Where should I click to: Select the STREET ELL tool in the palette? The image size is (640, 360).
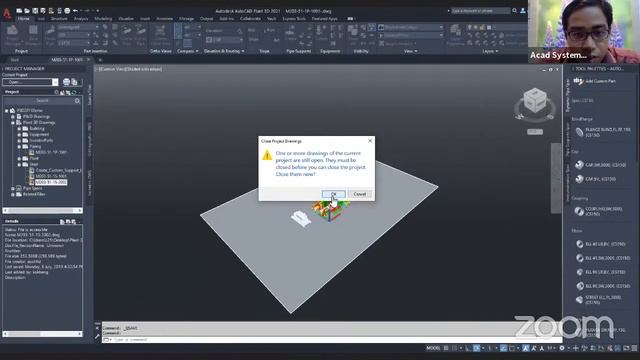[x=599, y=300]
